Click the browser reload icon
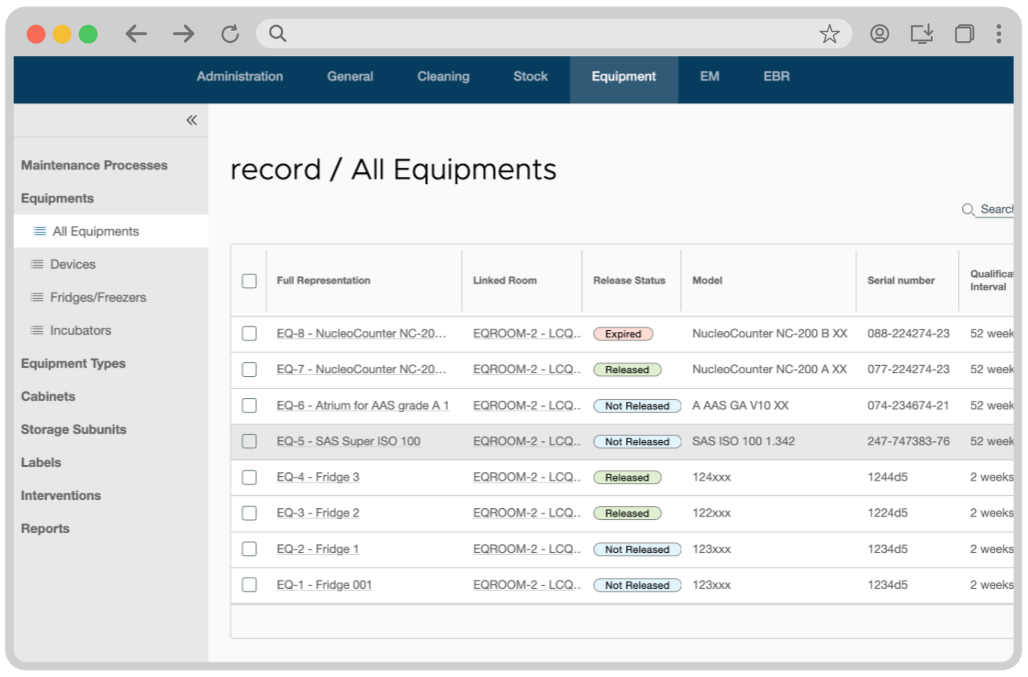Image resolution: width=1028 pixels, height=677 pixels. coord(230,34)
